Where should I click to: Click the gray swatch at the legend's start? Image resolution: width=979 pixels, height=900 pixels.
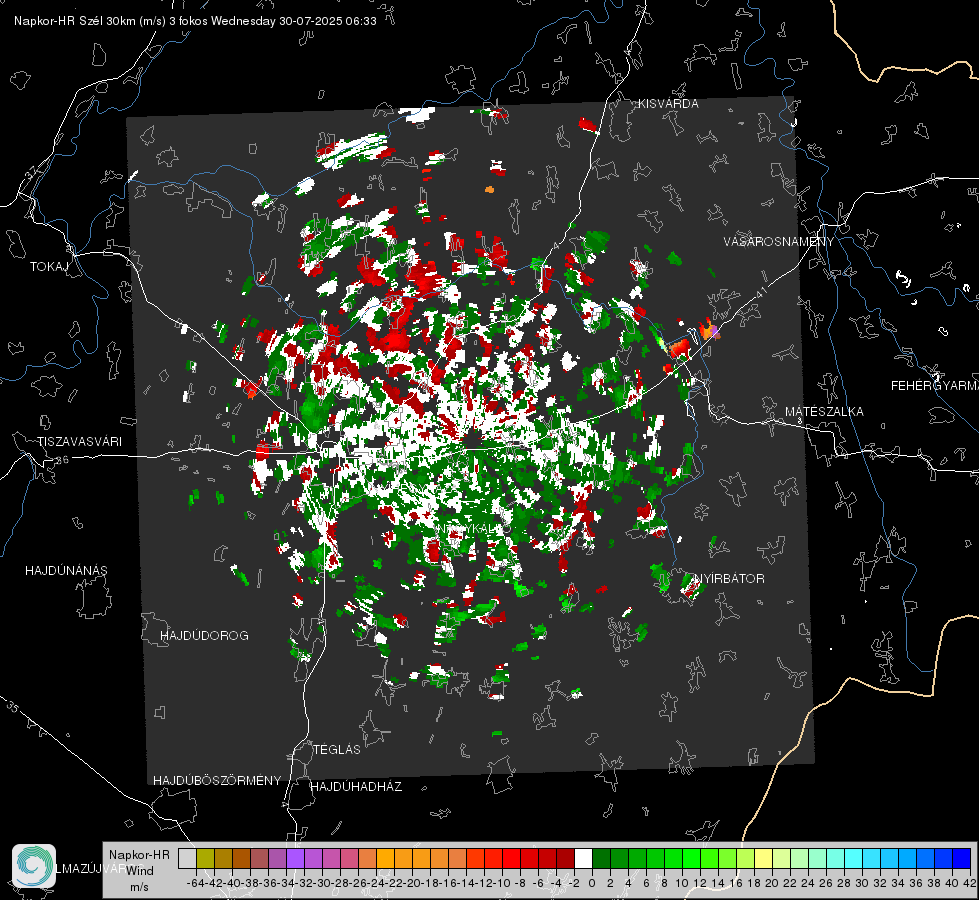click(187, 858)
